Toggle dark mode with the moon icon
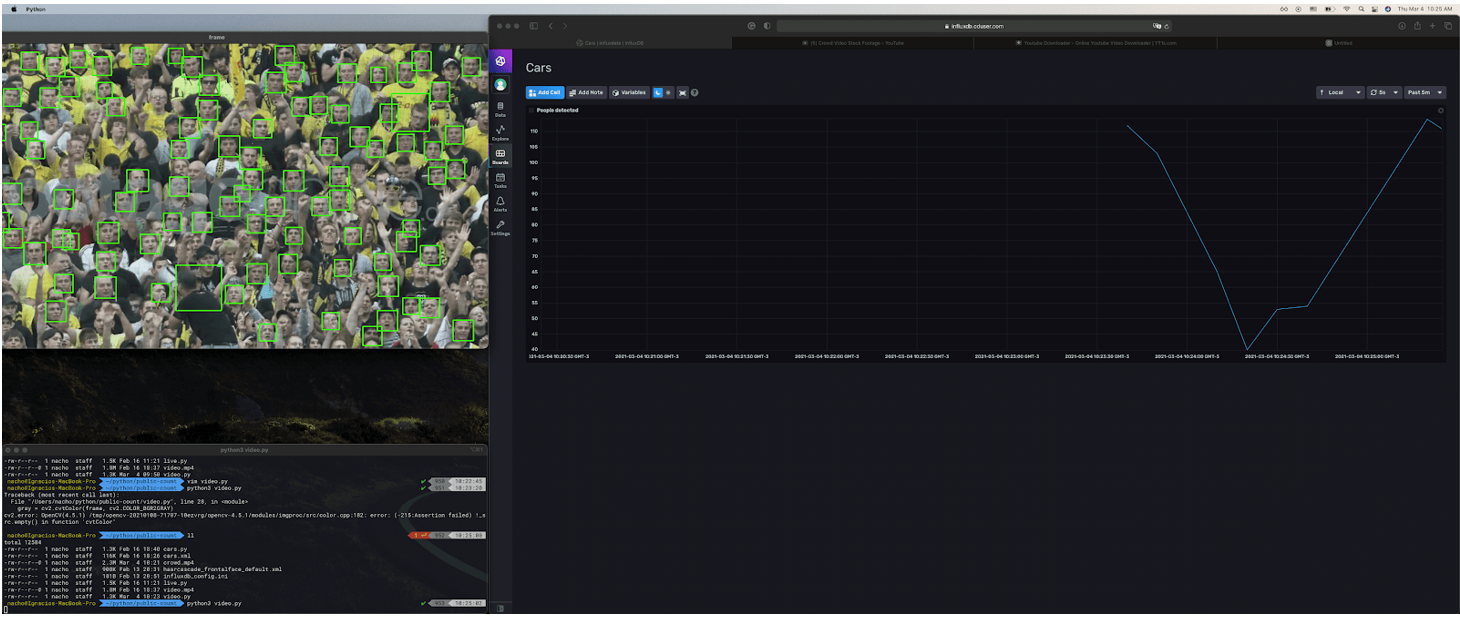Viewport: 1460px width, 617px height. (658, 93)
